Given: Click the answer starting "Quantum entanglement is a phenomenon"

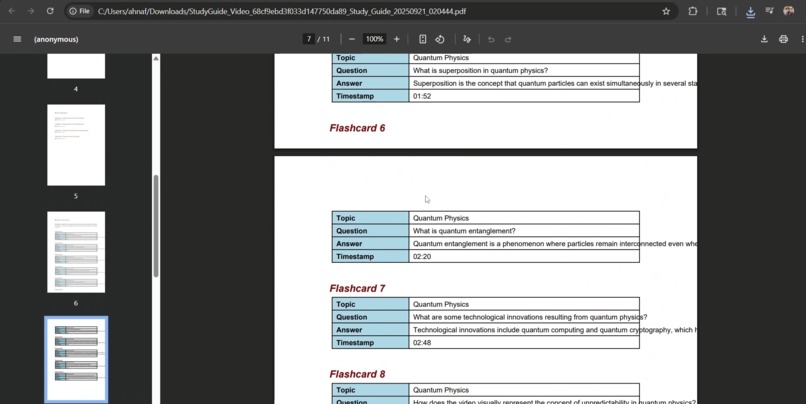Looking at the screenshot, I should click(x=555, y=244).
